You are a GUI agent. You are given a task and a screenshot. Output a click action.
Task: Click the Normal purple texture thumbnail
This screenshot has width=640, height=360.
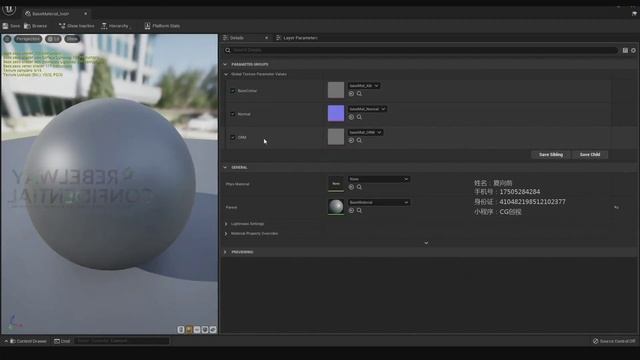click(x=336, y=113)
